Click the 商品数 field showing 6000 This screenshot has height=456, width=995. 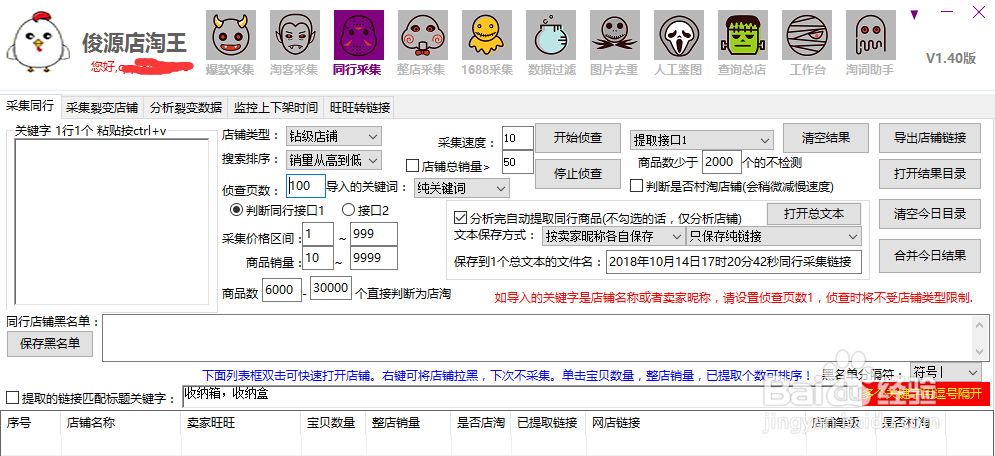[x=280, y=290]
